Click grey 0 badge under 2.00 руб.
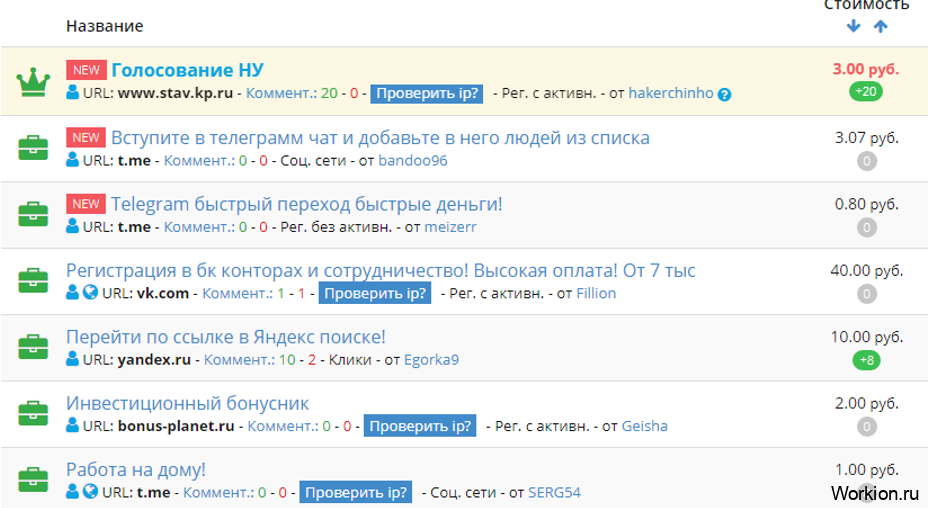Screen dimensions: 928x508 (x=867, y=426)
